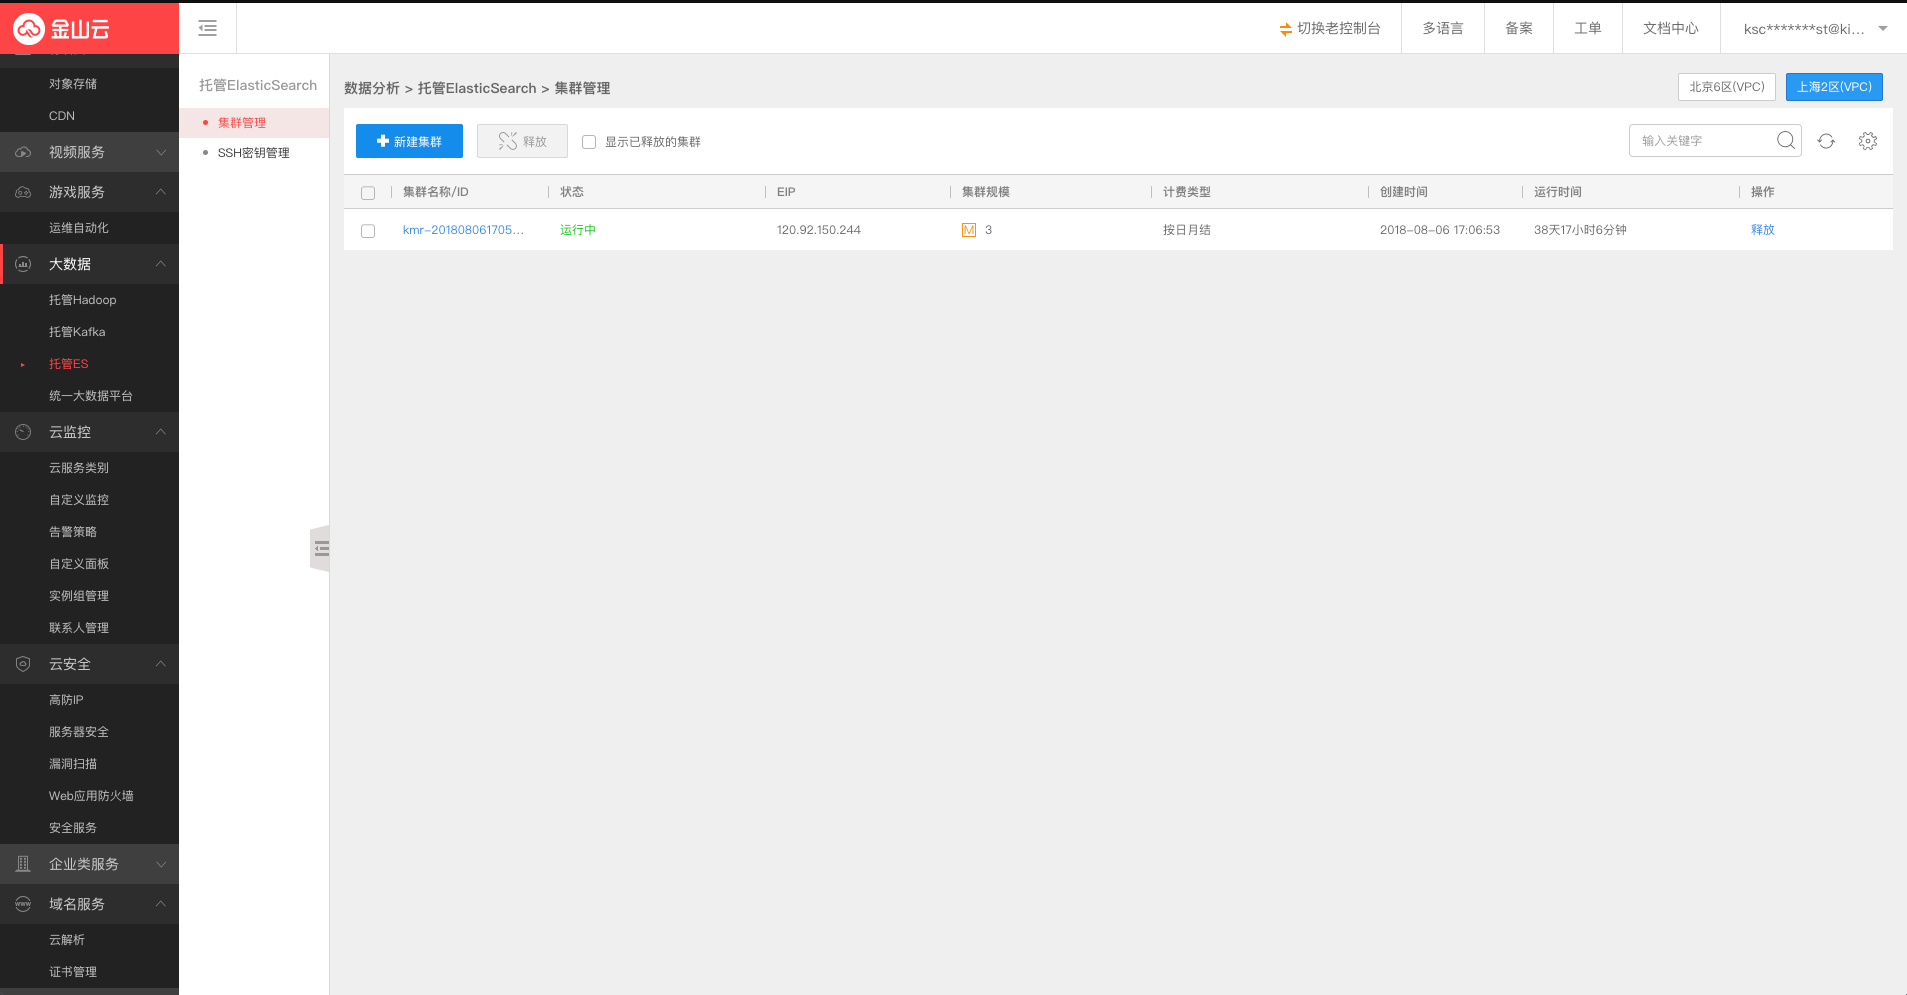Image resolution: width=1907 pixels, height=995 pixels.
Task: Open Web应用防火墙 in the sidebar
Action: click(x=91, y=796)
